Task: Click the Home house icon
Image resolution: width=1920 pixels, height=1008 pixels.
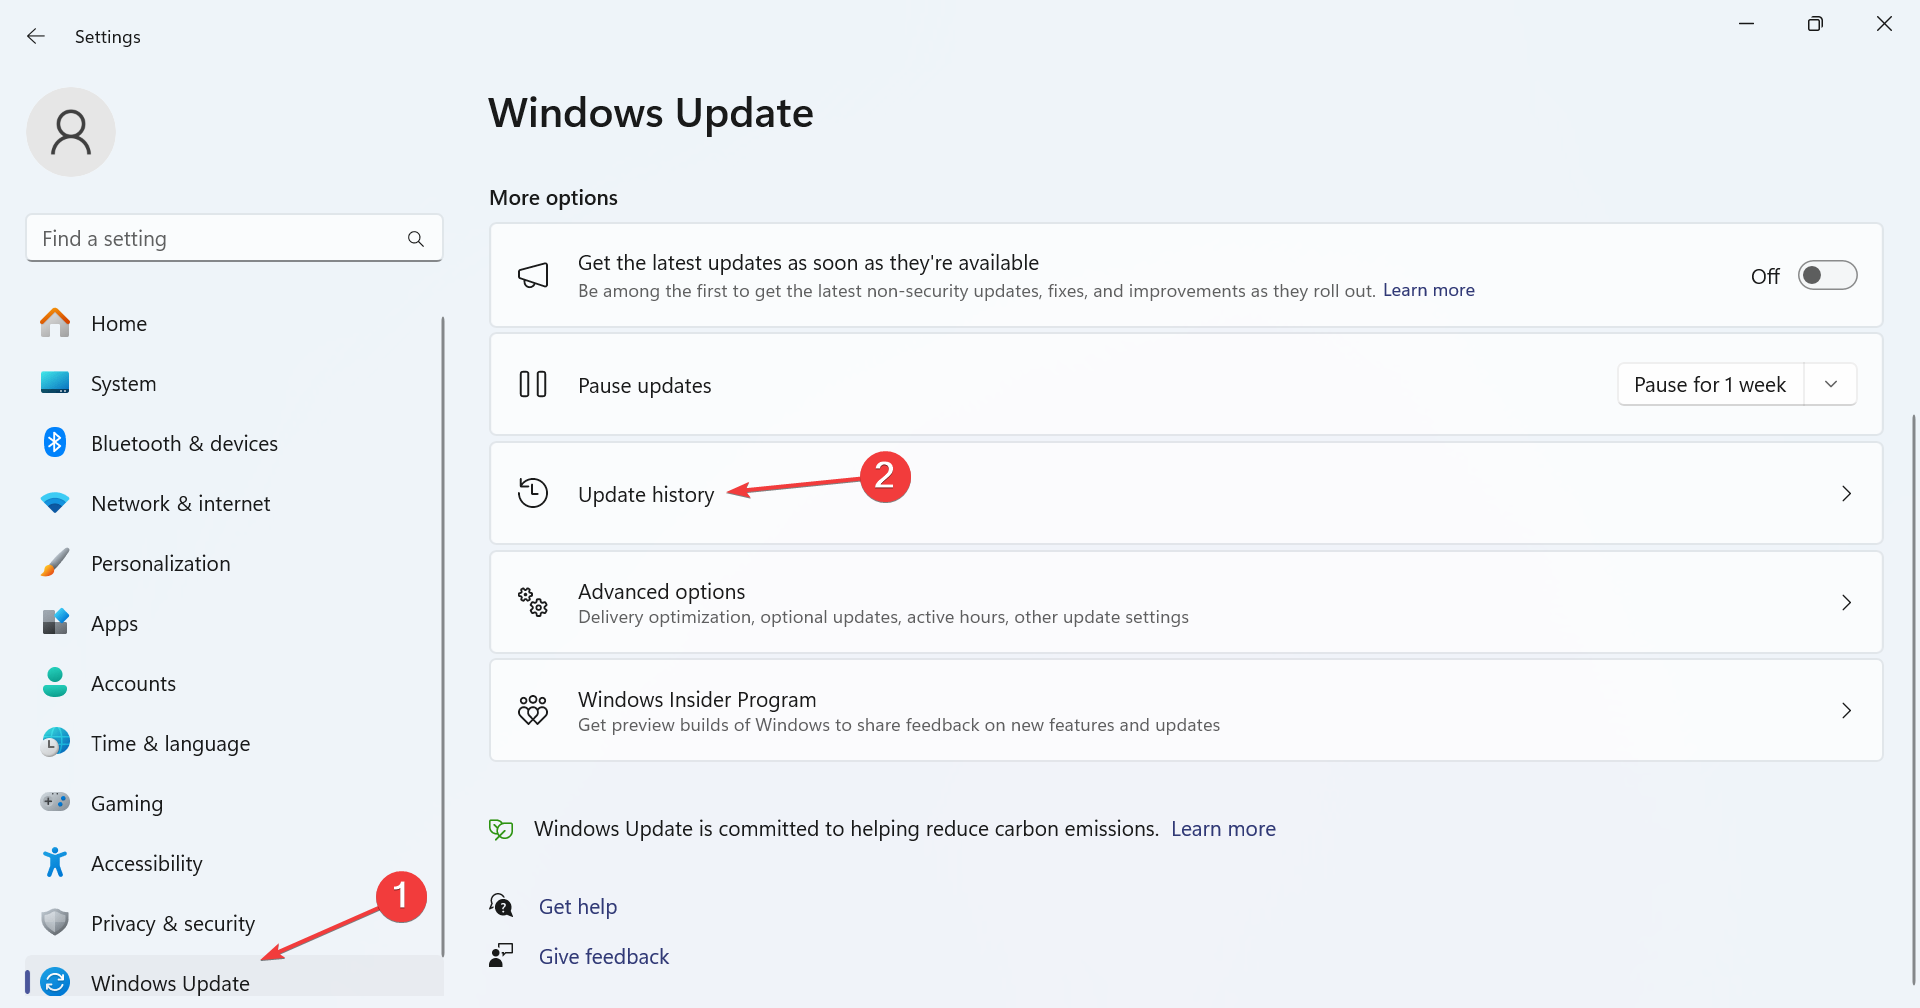Action: coord(55,323)
